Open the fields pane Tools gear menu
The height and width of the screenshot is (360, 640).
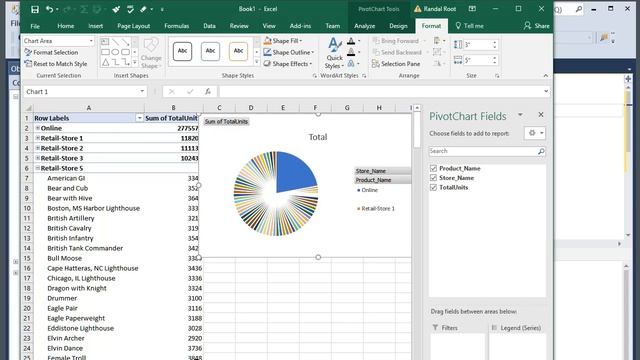535,133
